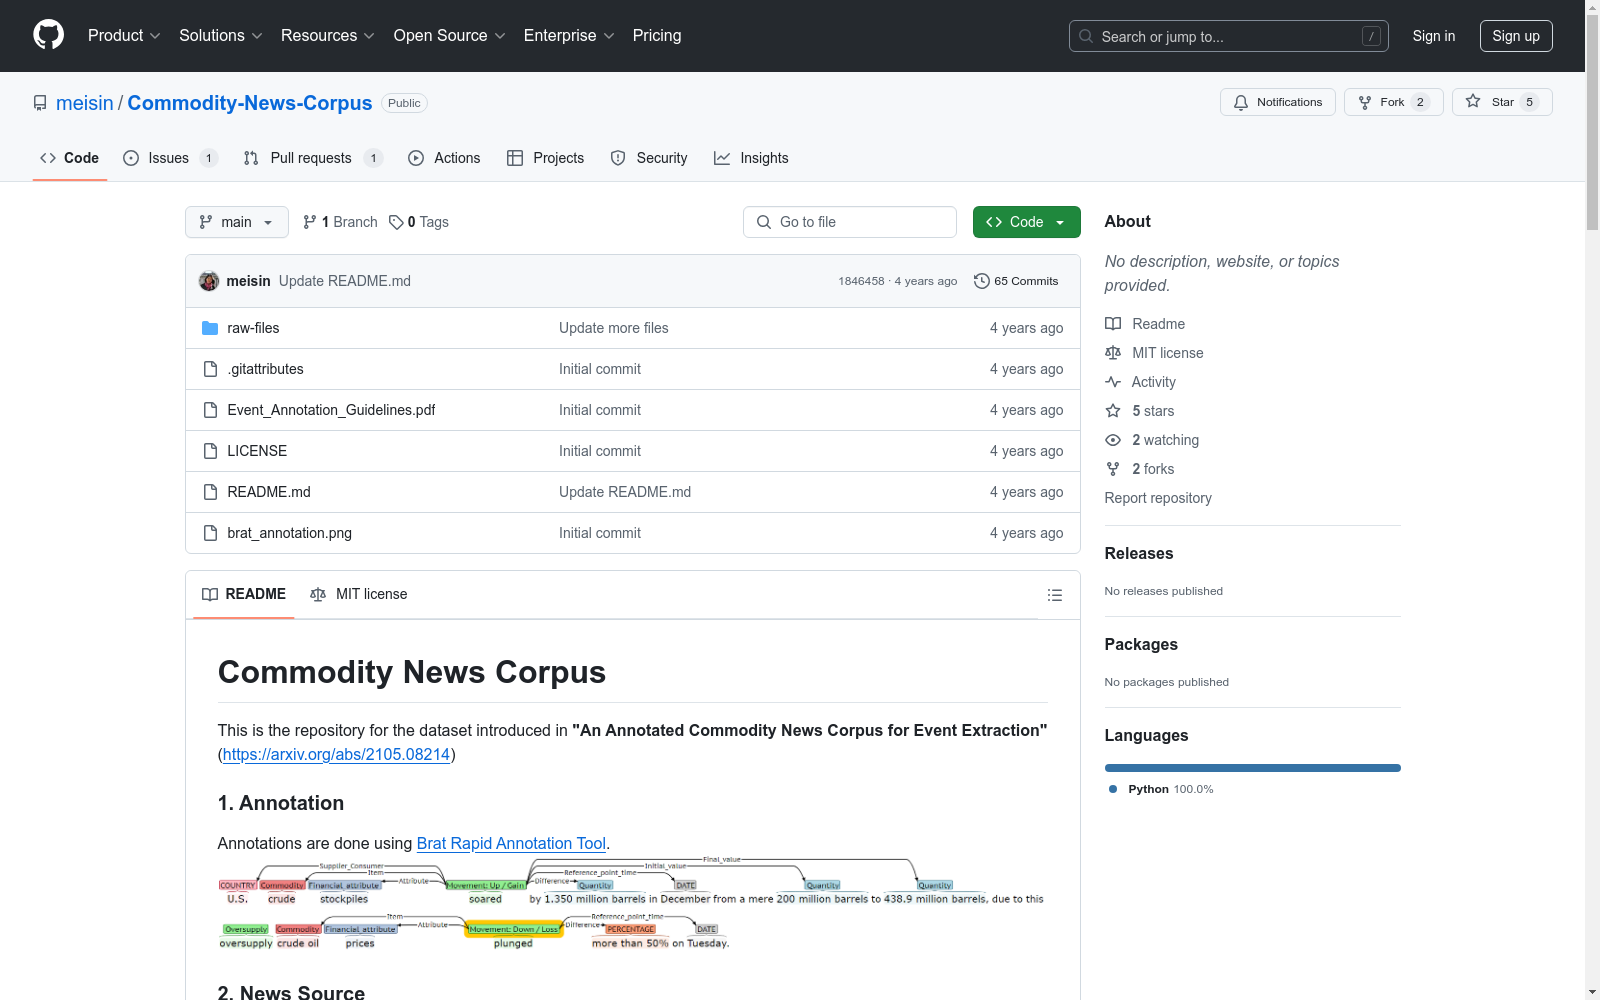Click the Fork icon button
Image resolution: width=1600 pixels, height=1000 pixels.
1365,102
